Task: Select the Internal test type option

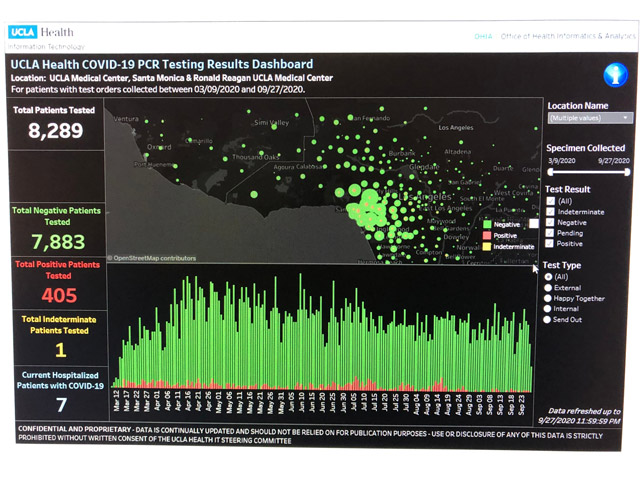Action: [x=547, y=309]
